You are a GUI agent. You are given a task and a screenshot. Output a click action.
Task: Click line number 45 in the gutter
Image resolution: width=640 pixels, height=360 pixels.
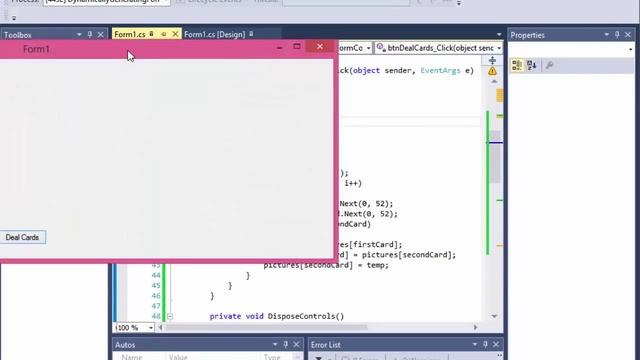coord(156,286)
